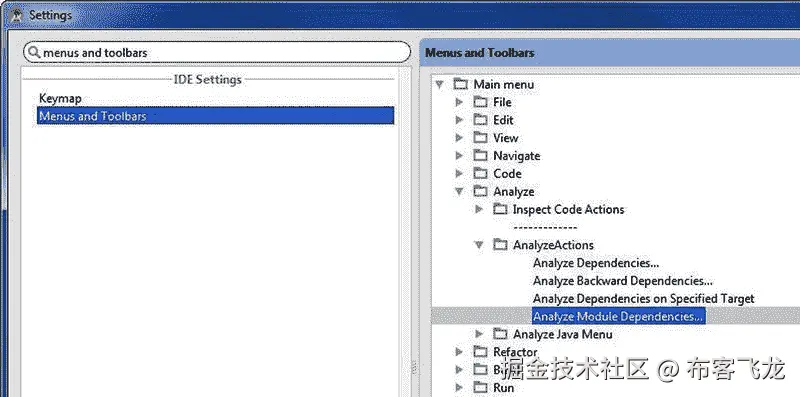Click the search magnifier icon in Settings

34,53
